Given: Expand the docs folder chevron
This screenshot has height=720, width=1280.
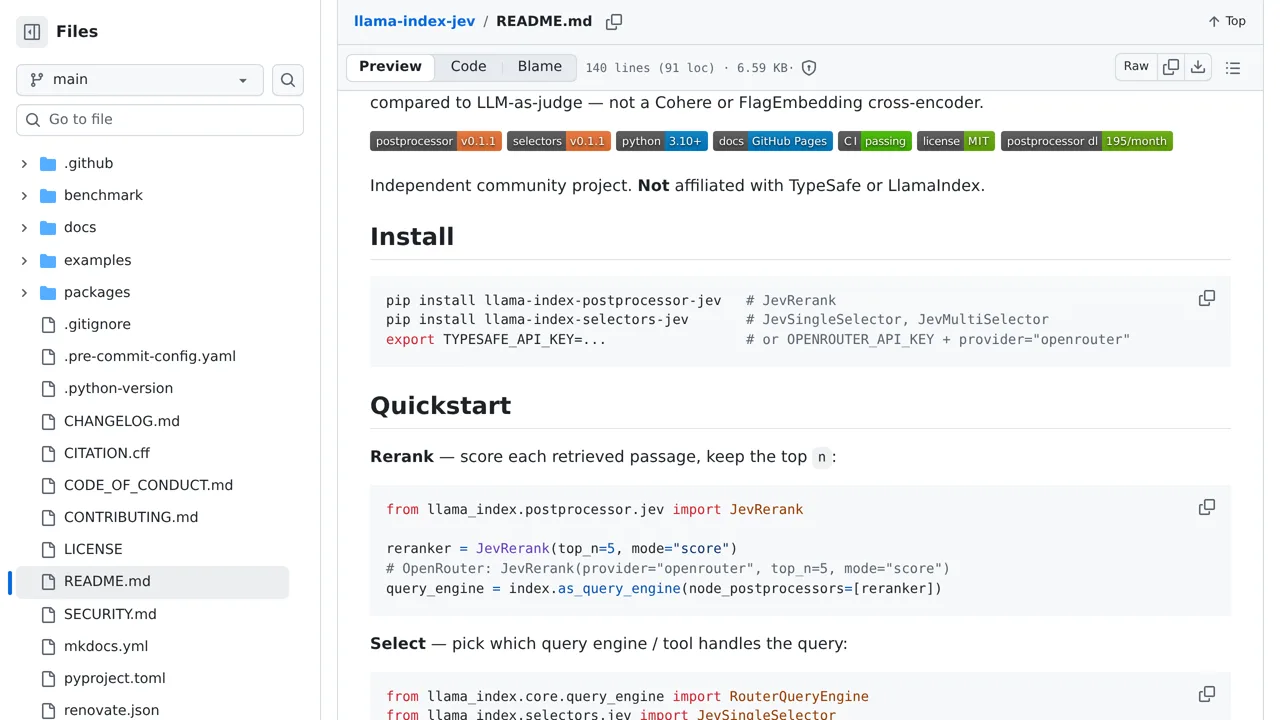Looking at the screenshot, I should pos(24,228).
